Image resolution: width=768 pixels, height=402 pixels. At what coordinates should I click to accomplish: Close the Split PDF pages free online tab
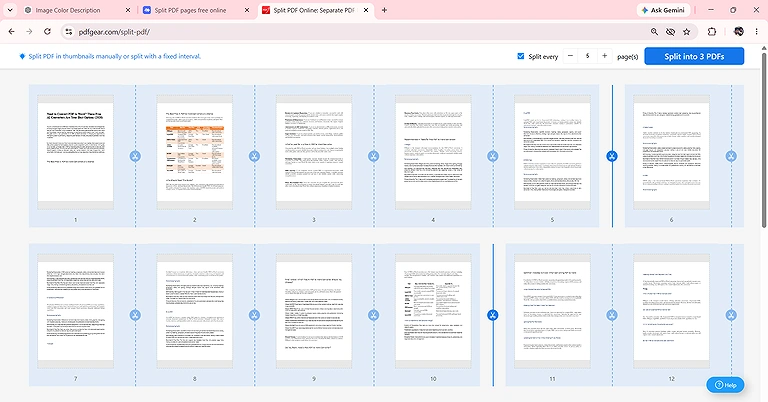pos(247,10)
